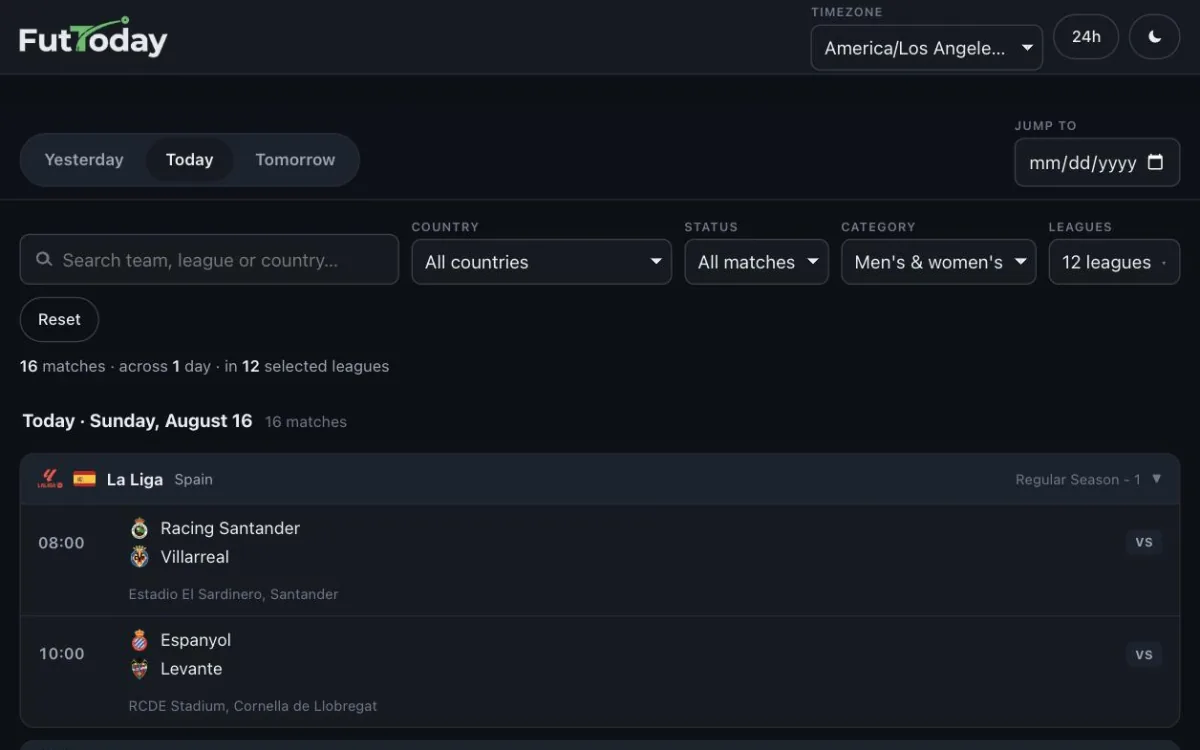Open the 12 leagues dropdown
This screenshot has width=1200, height=750.
[x=1114, y=262]
